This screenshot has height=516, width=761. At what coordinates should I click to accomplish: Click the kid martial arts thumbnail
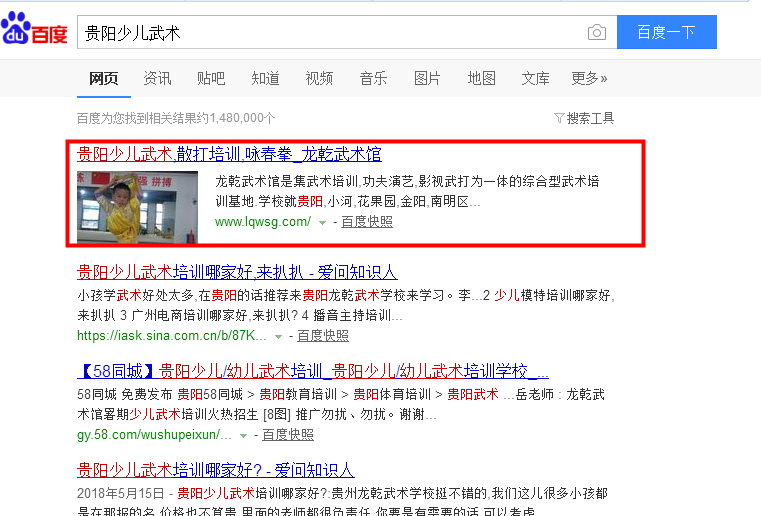click(137, 207)
